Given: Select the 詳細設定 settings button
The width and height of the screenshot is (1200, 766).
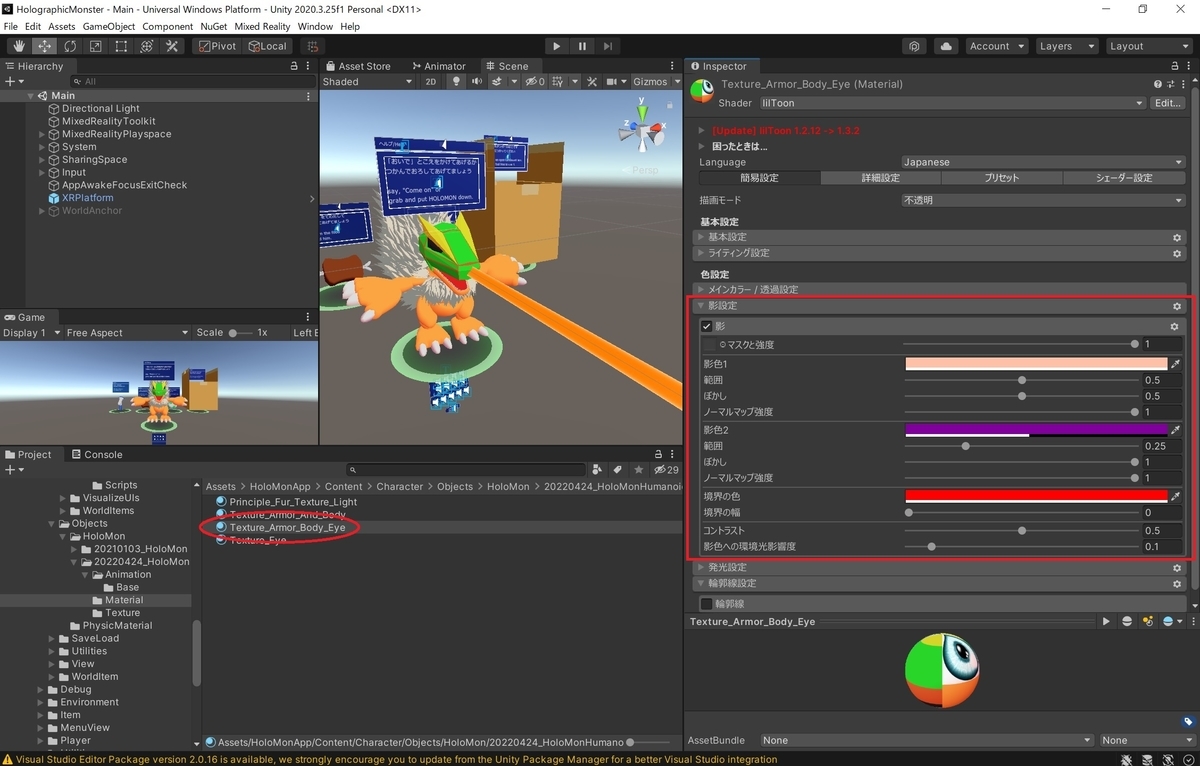Looking at the screenshot, I should 880,178.
